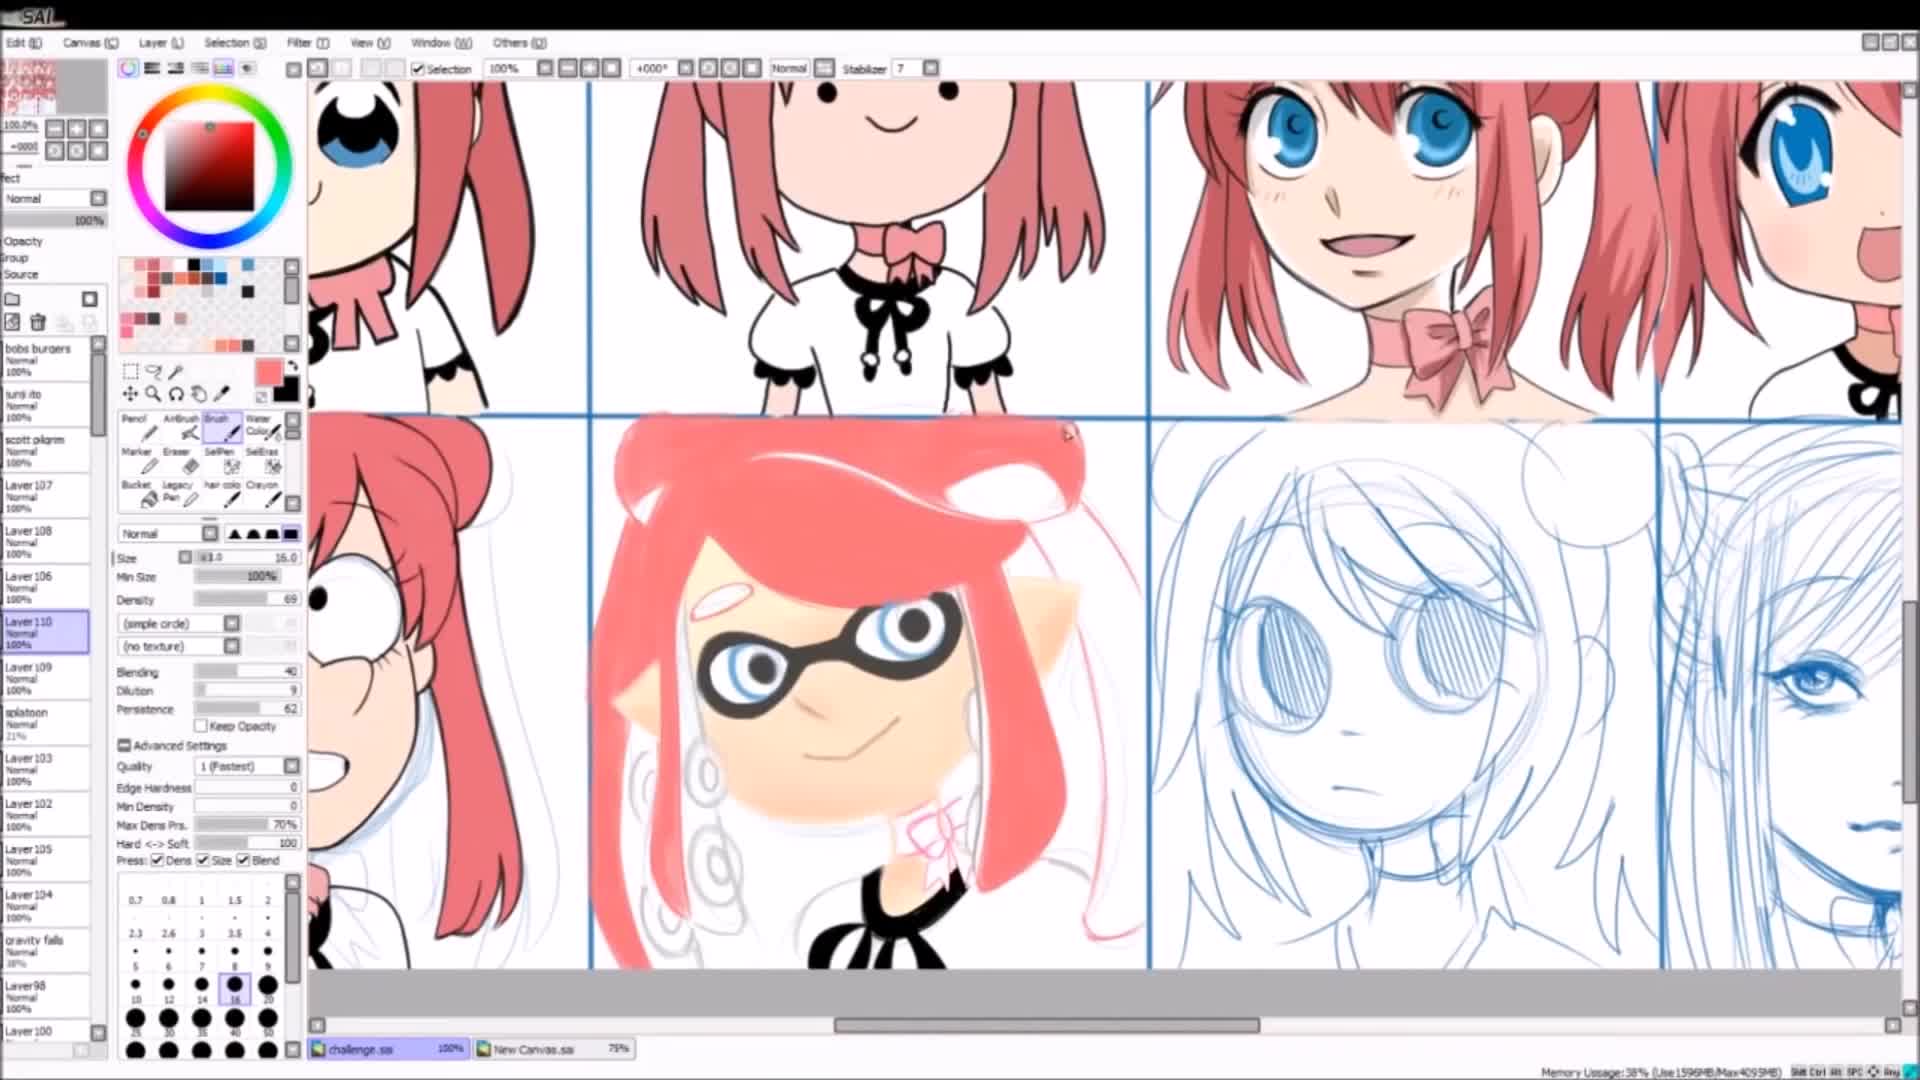Screen dimensions: 1920x1080
Task: Select the Pencil tool
Action: 138,428
